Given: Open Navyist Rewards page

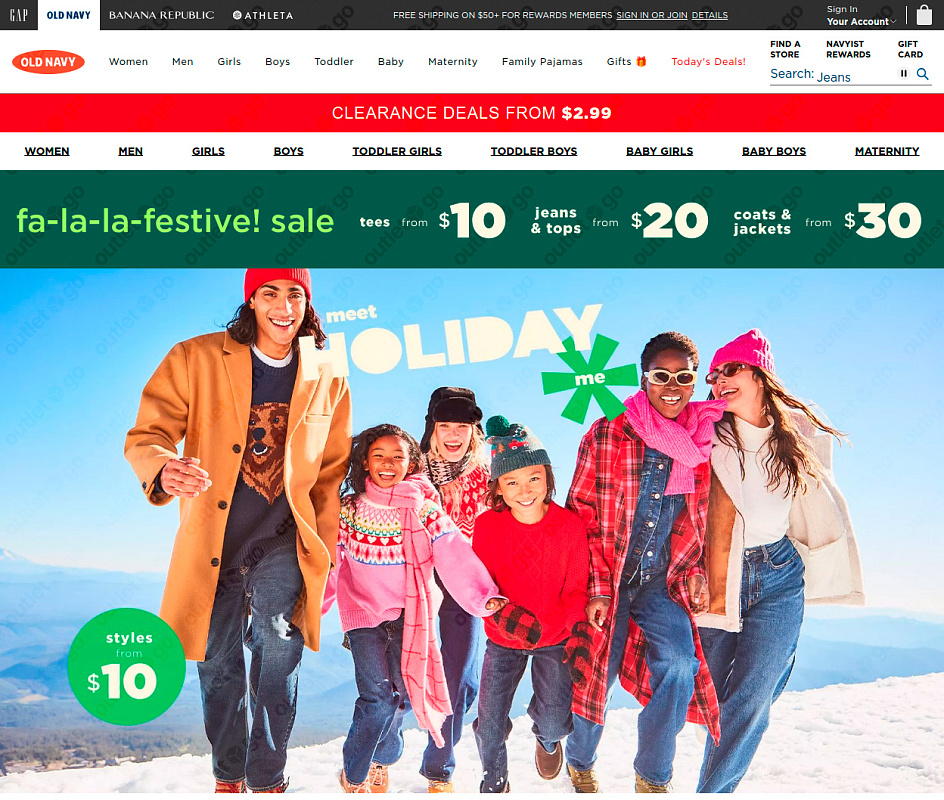Looking at the screenshot, I should (848, 49).
